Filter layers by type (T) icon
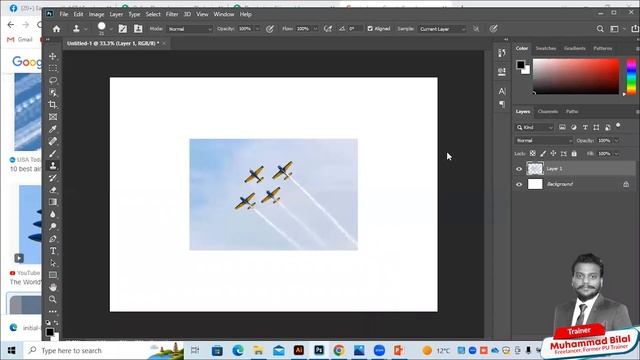This screenshot has width=640, height=360. tap(585, 127)
